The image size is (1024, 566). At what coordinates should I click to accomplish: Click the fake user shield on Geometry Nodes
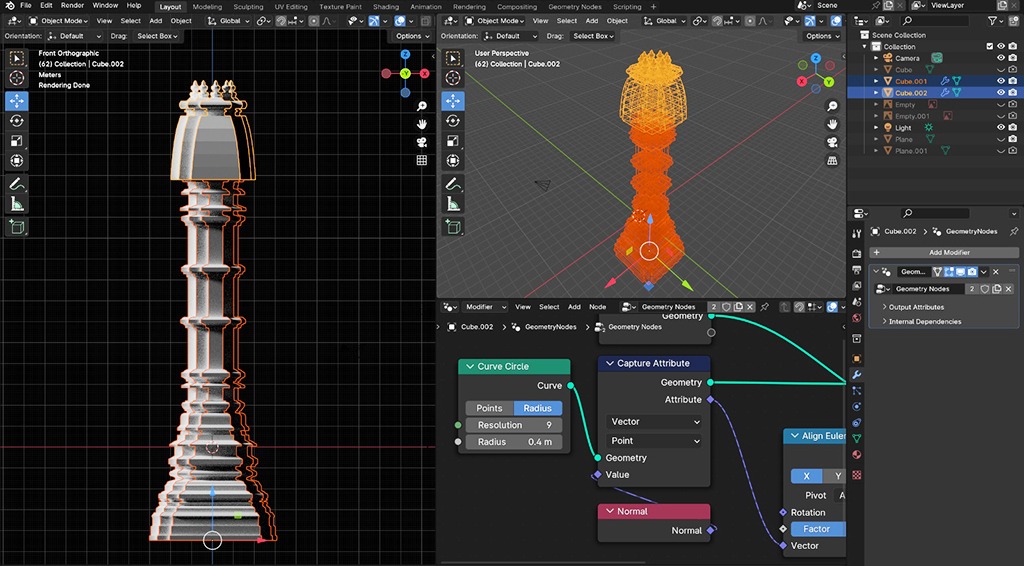tap(985, 289)
